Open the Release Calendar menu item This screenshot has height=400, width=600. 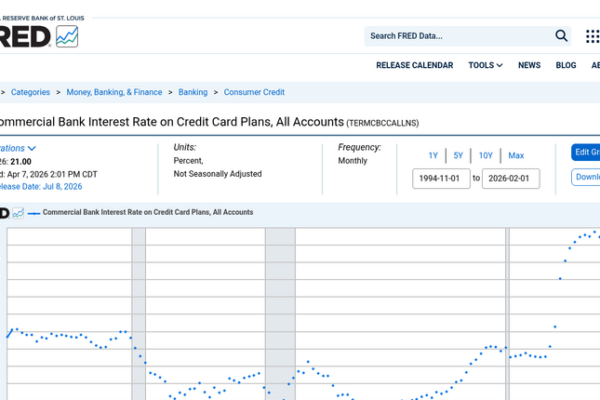[414, 65]
